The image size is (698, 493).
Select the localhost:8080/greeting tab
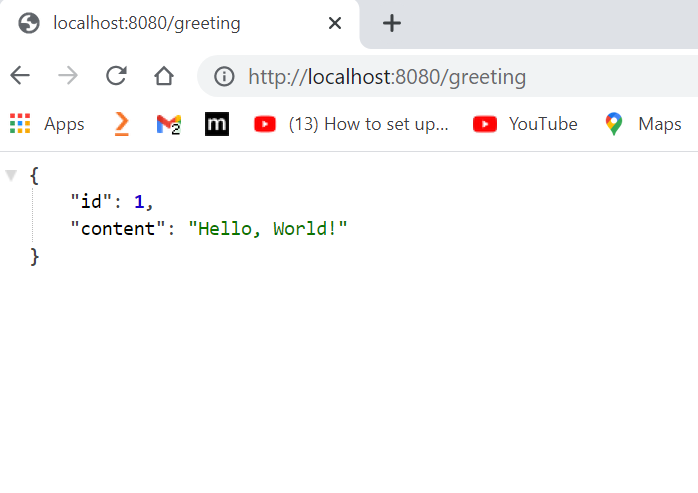(x=180, y=23)
